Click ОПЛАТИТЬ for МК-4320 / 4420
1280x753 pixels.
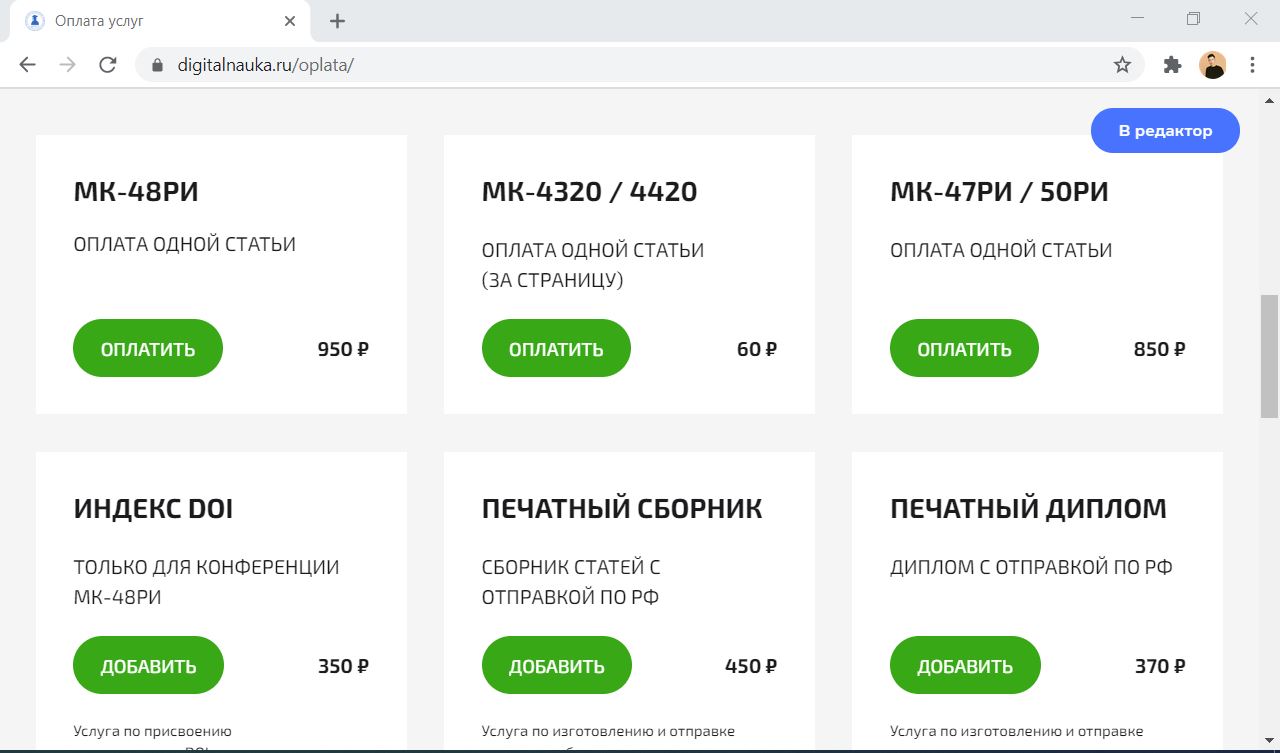(556, 349)
